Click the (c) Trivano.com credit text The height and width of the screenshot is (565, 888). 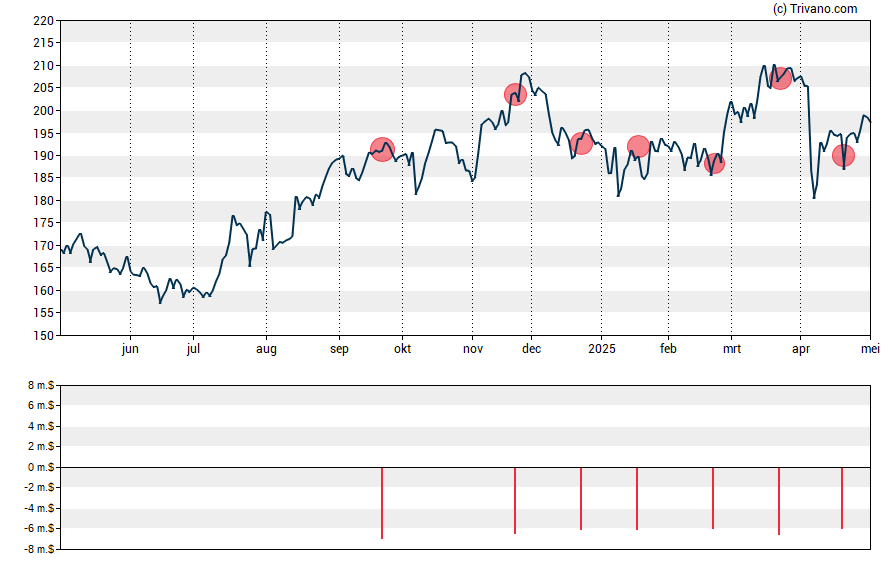[815, 8]
